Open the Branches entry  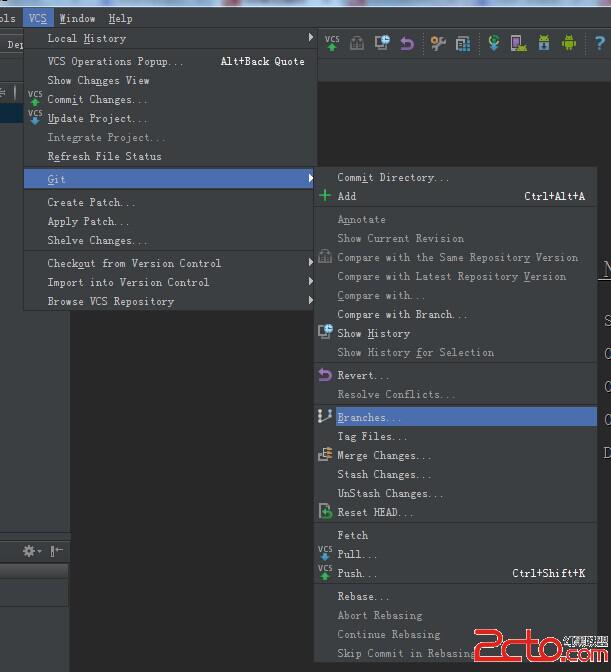click(456, 417)
